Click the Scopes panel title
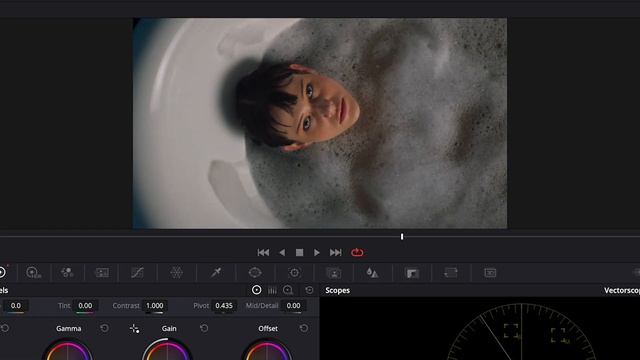Screen dimensions: 640x360 (x=338, y=290)
